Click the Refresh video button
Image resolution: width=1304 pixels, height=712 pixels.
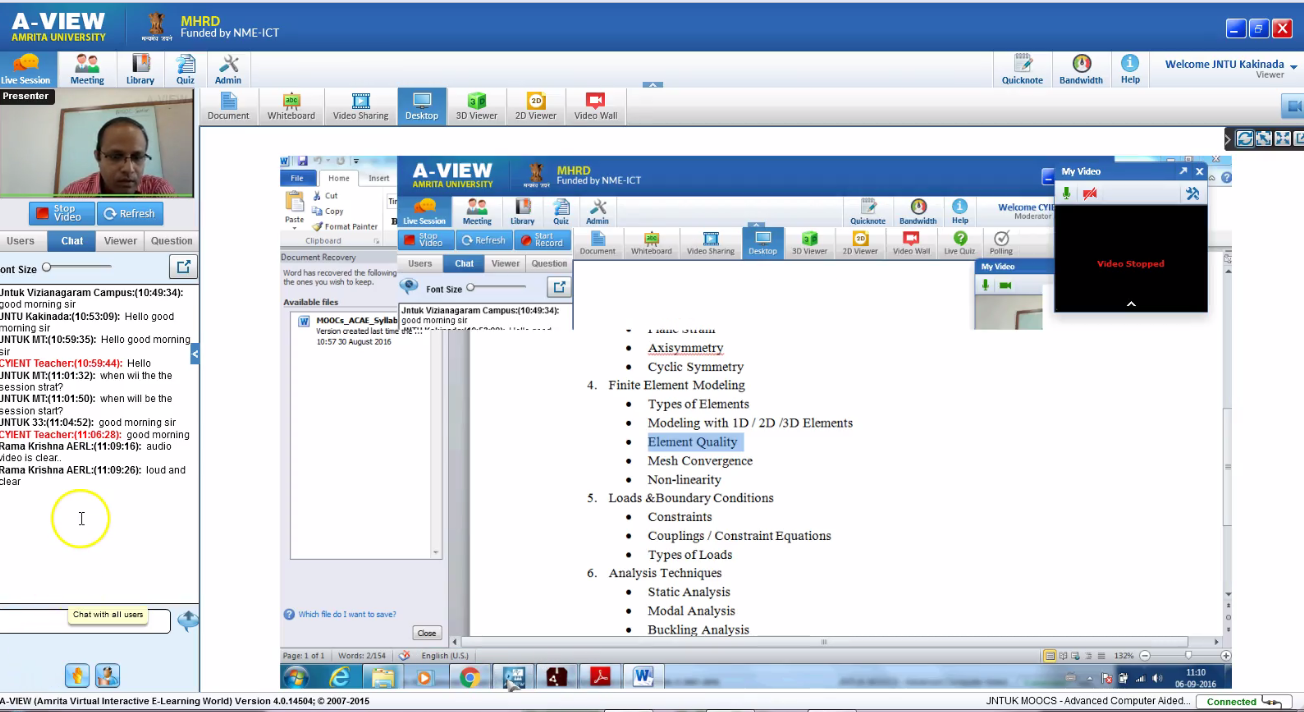tap(130, 213)
